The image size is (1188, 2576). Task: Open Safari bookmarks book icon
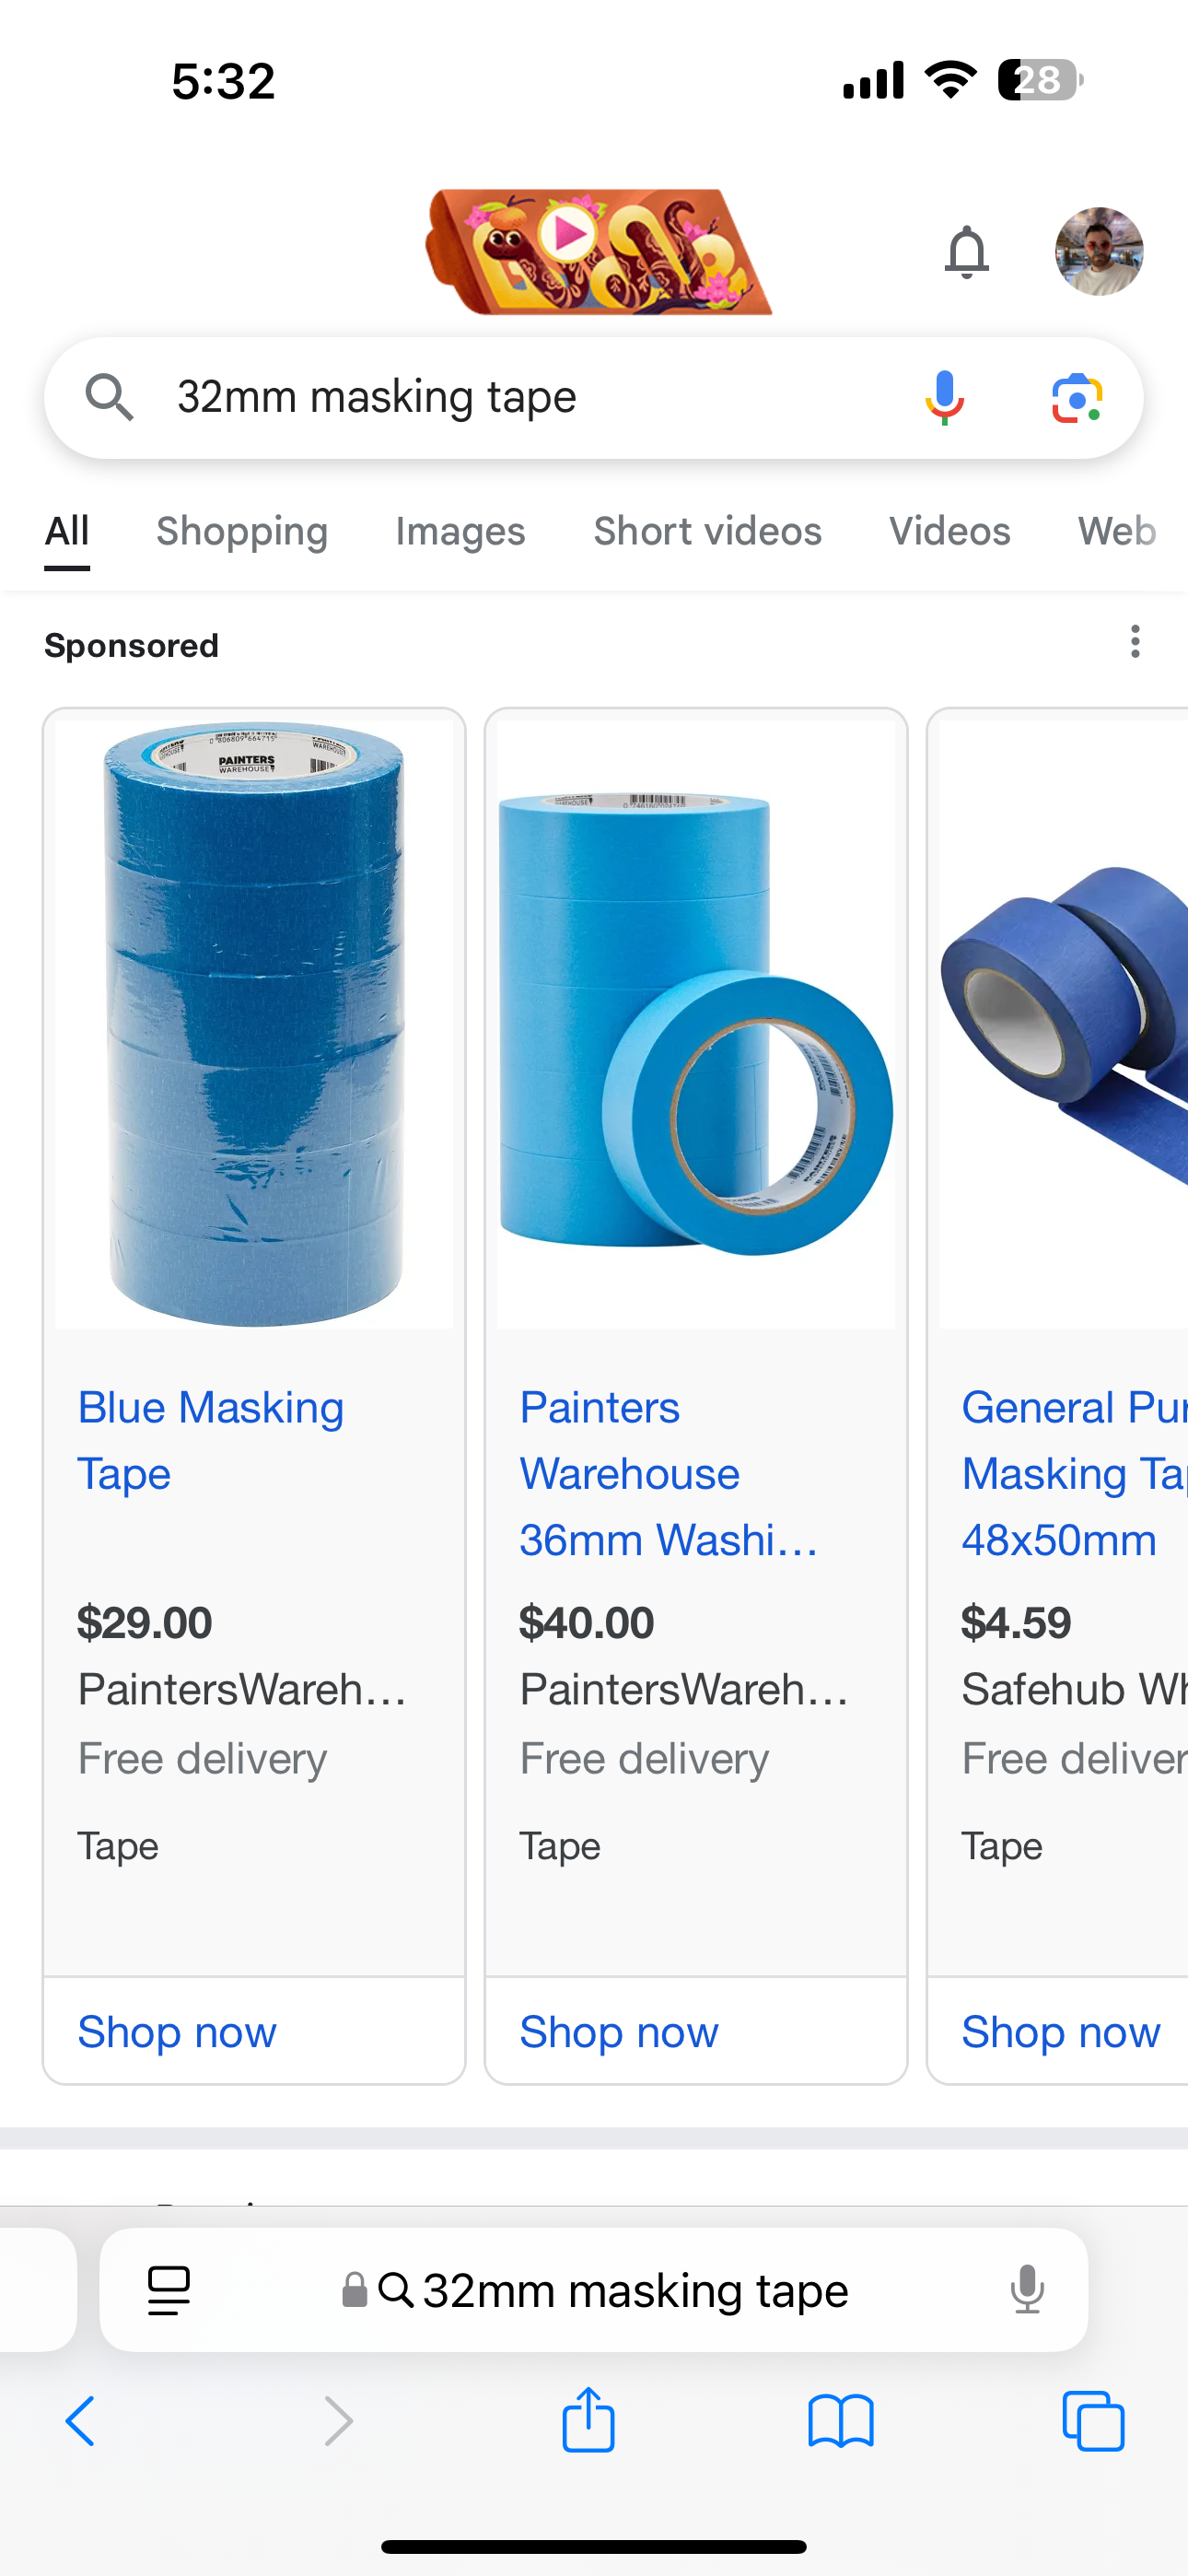click(x=841, y=2421)
